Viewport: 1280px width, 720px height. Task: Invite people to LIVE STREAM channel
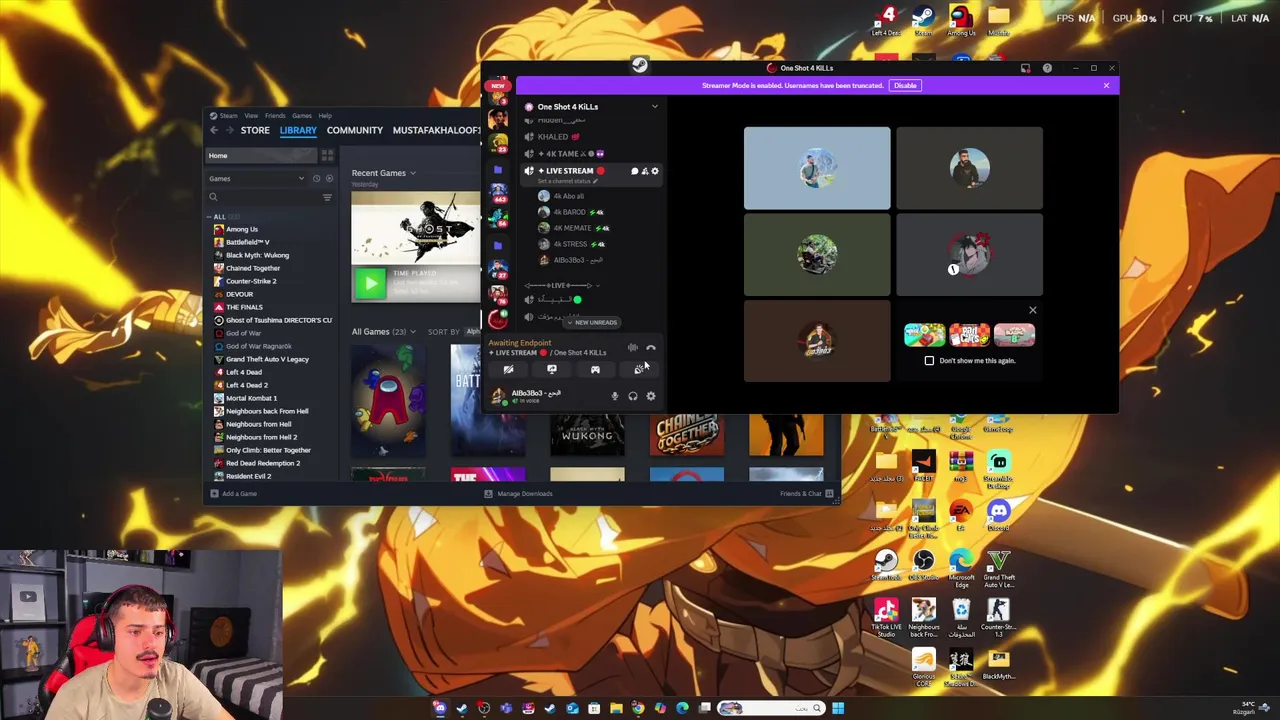pyautogui.click(x=645, y=171)
